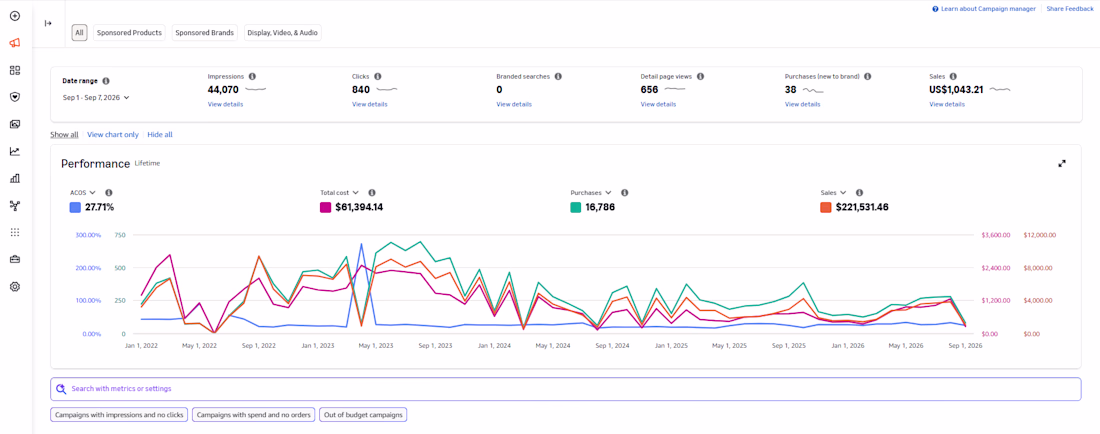This screenshot has height=434, width=1100.
Task: Select the Display, Video, & Audio tab
Action: click(x=283, y=33)
